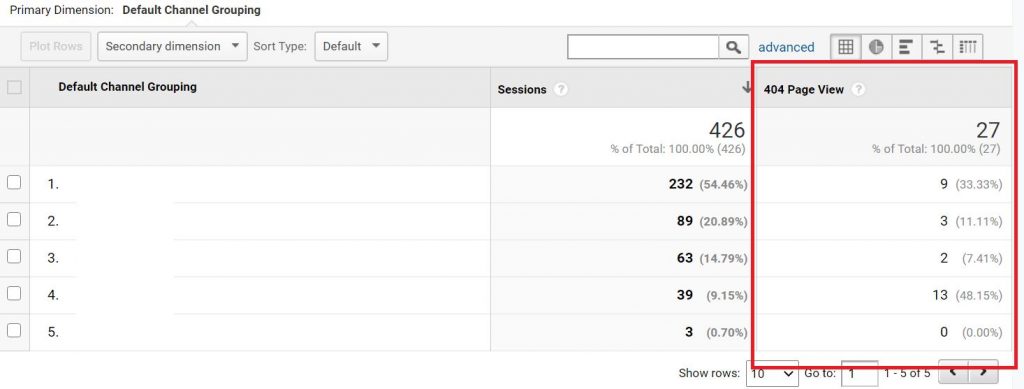The width and height of the screenshot is (1024, 389).
Task: Select Default Channel Grouping primary dimension
Action: tap(191, 10)
